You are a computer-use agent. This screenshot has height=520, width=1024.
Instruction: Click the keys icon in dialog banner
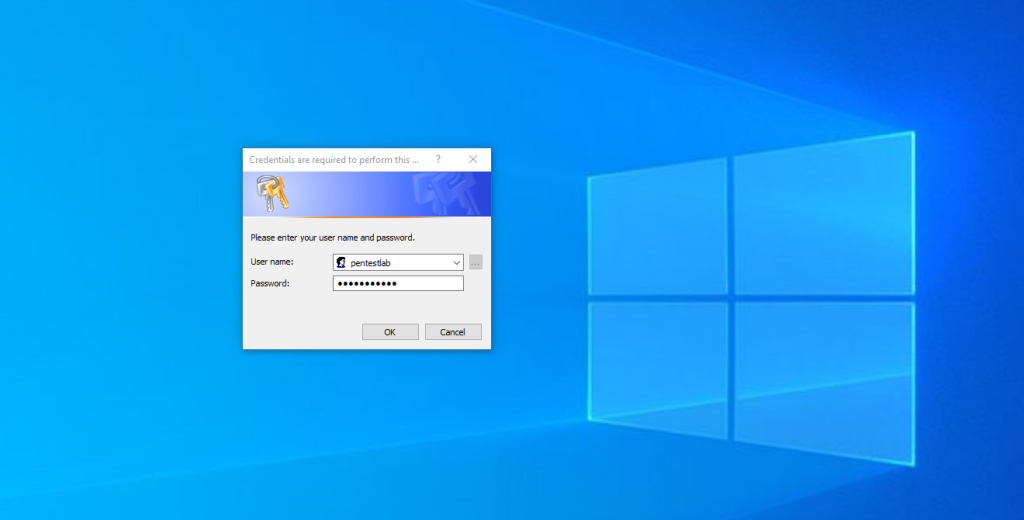click(x=272, y=193)
